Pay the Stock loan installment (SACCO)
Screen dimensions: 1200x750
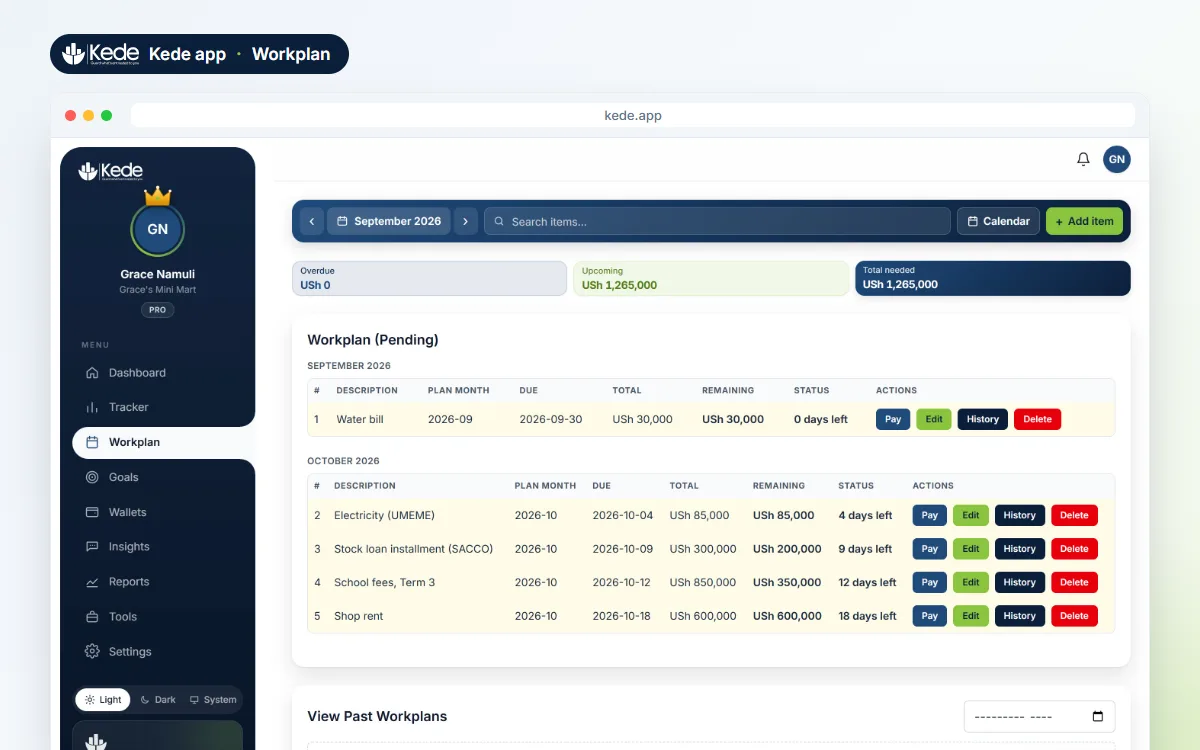coord(930,549)
